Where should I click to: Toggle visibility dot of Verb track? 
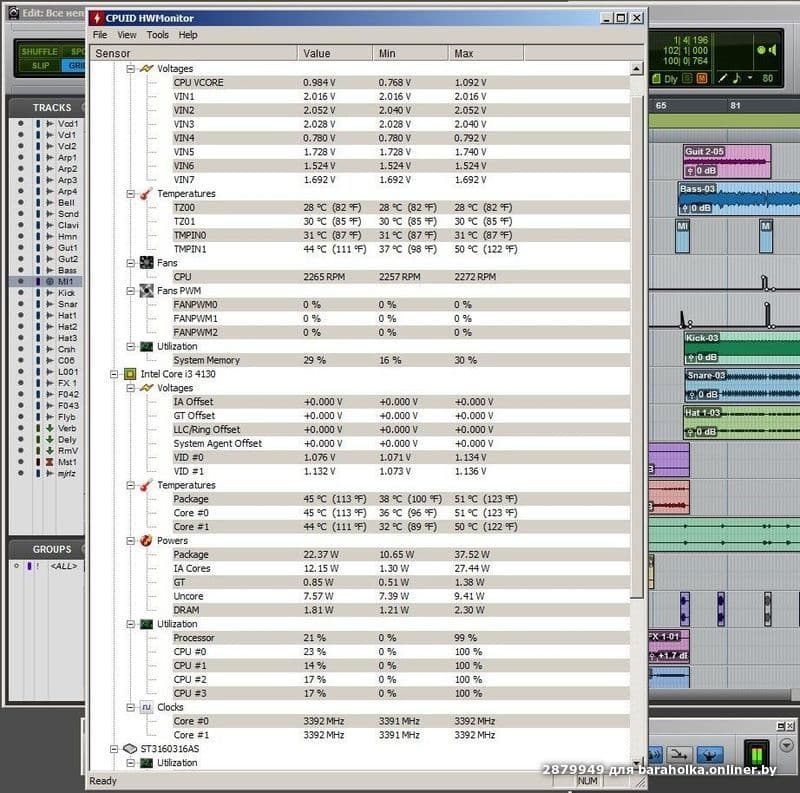20,428
